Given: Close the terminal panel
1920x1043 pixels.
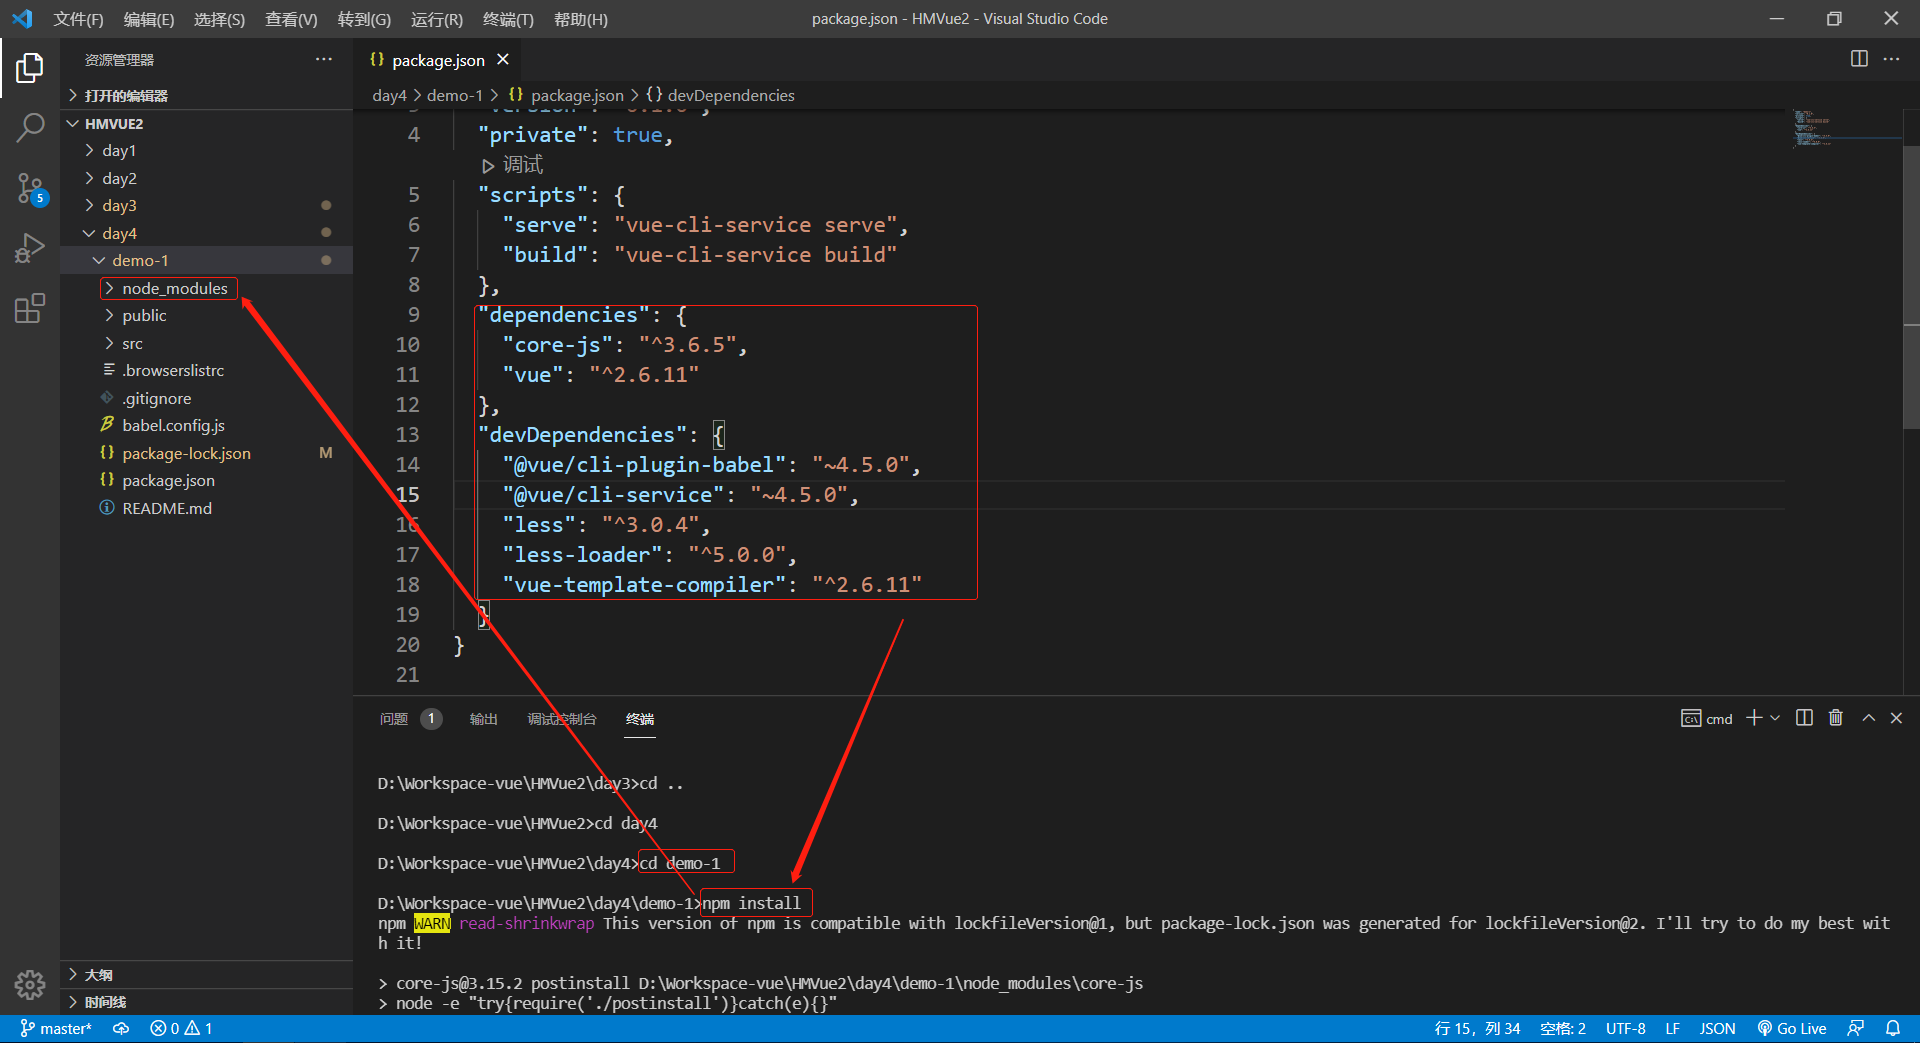Looking at the screenshot, I should tap(1896, 718).
